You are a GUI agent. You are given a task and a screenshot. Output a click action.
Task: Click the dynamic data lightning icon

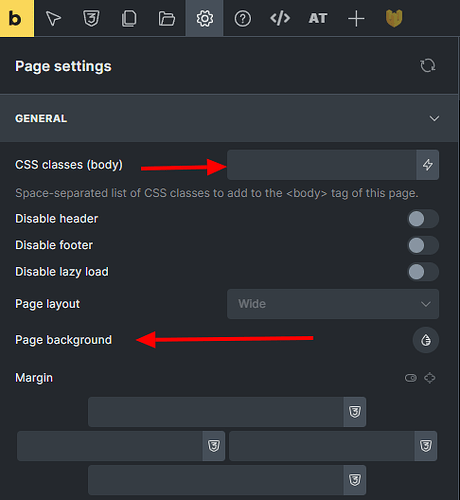pyautogui.click(x=428, y=165)
